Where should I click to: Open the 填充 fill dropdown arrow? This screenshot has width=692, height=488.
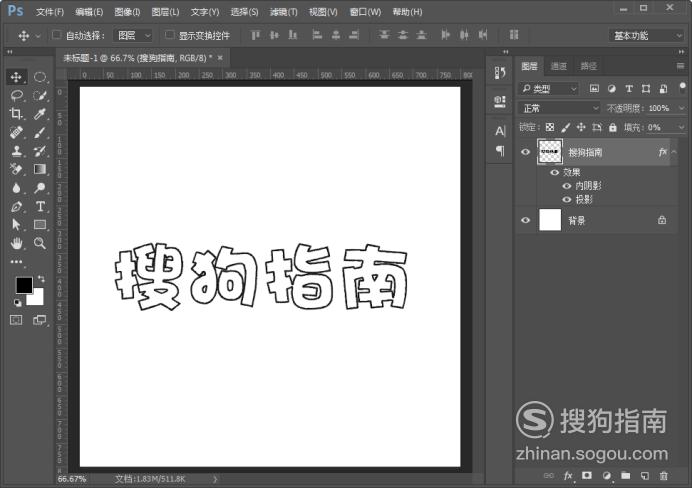[x=681, y=128]
